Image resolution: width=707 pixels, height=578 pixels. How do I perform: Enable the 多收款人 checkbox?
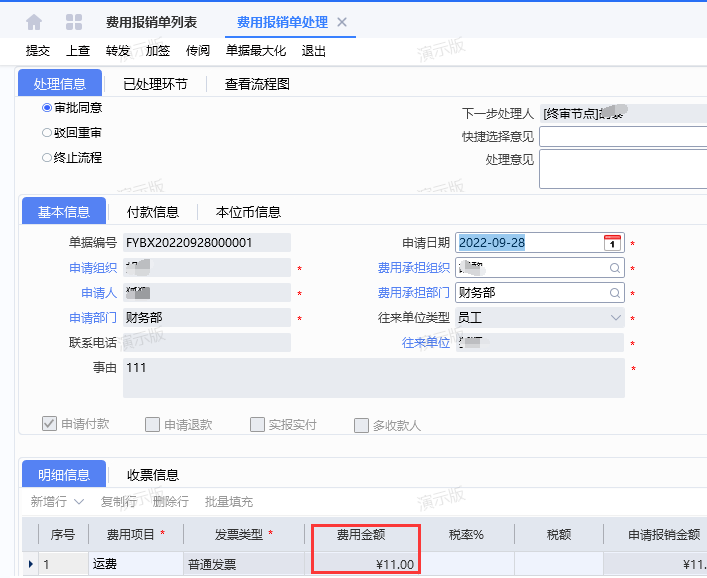(361, 425)
